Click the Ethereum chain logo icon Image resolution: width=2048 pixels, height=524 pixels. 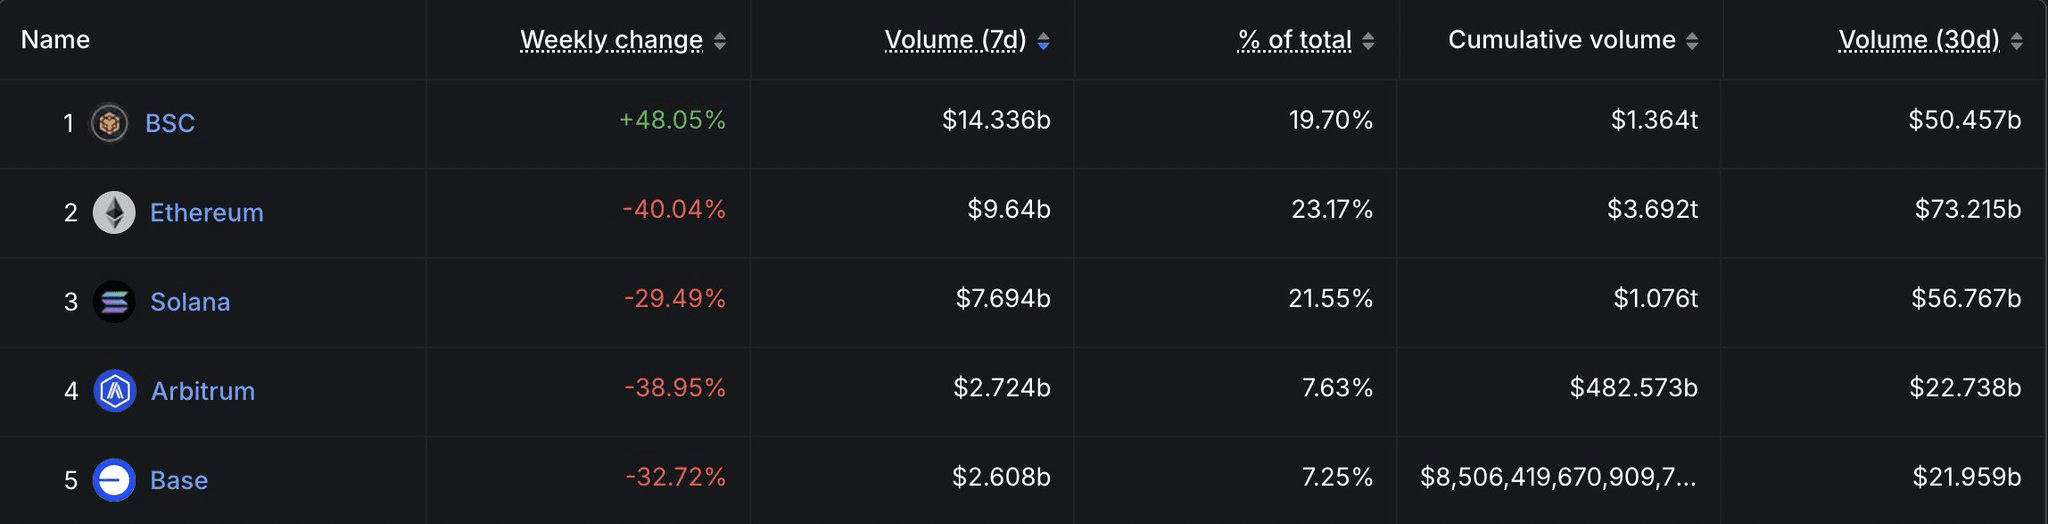tap(114, 212)
